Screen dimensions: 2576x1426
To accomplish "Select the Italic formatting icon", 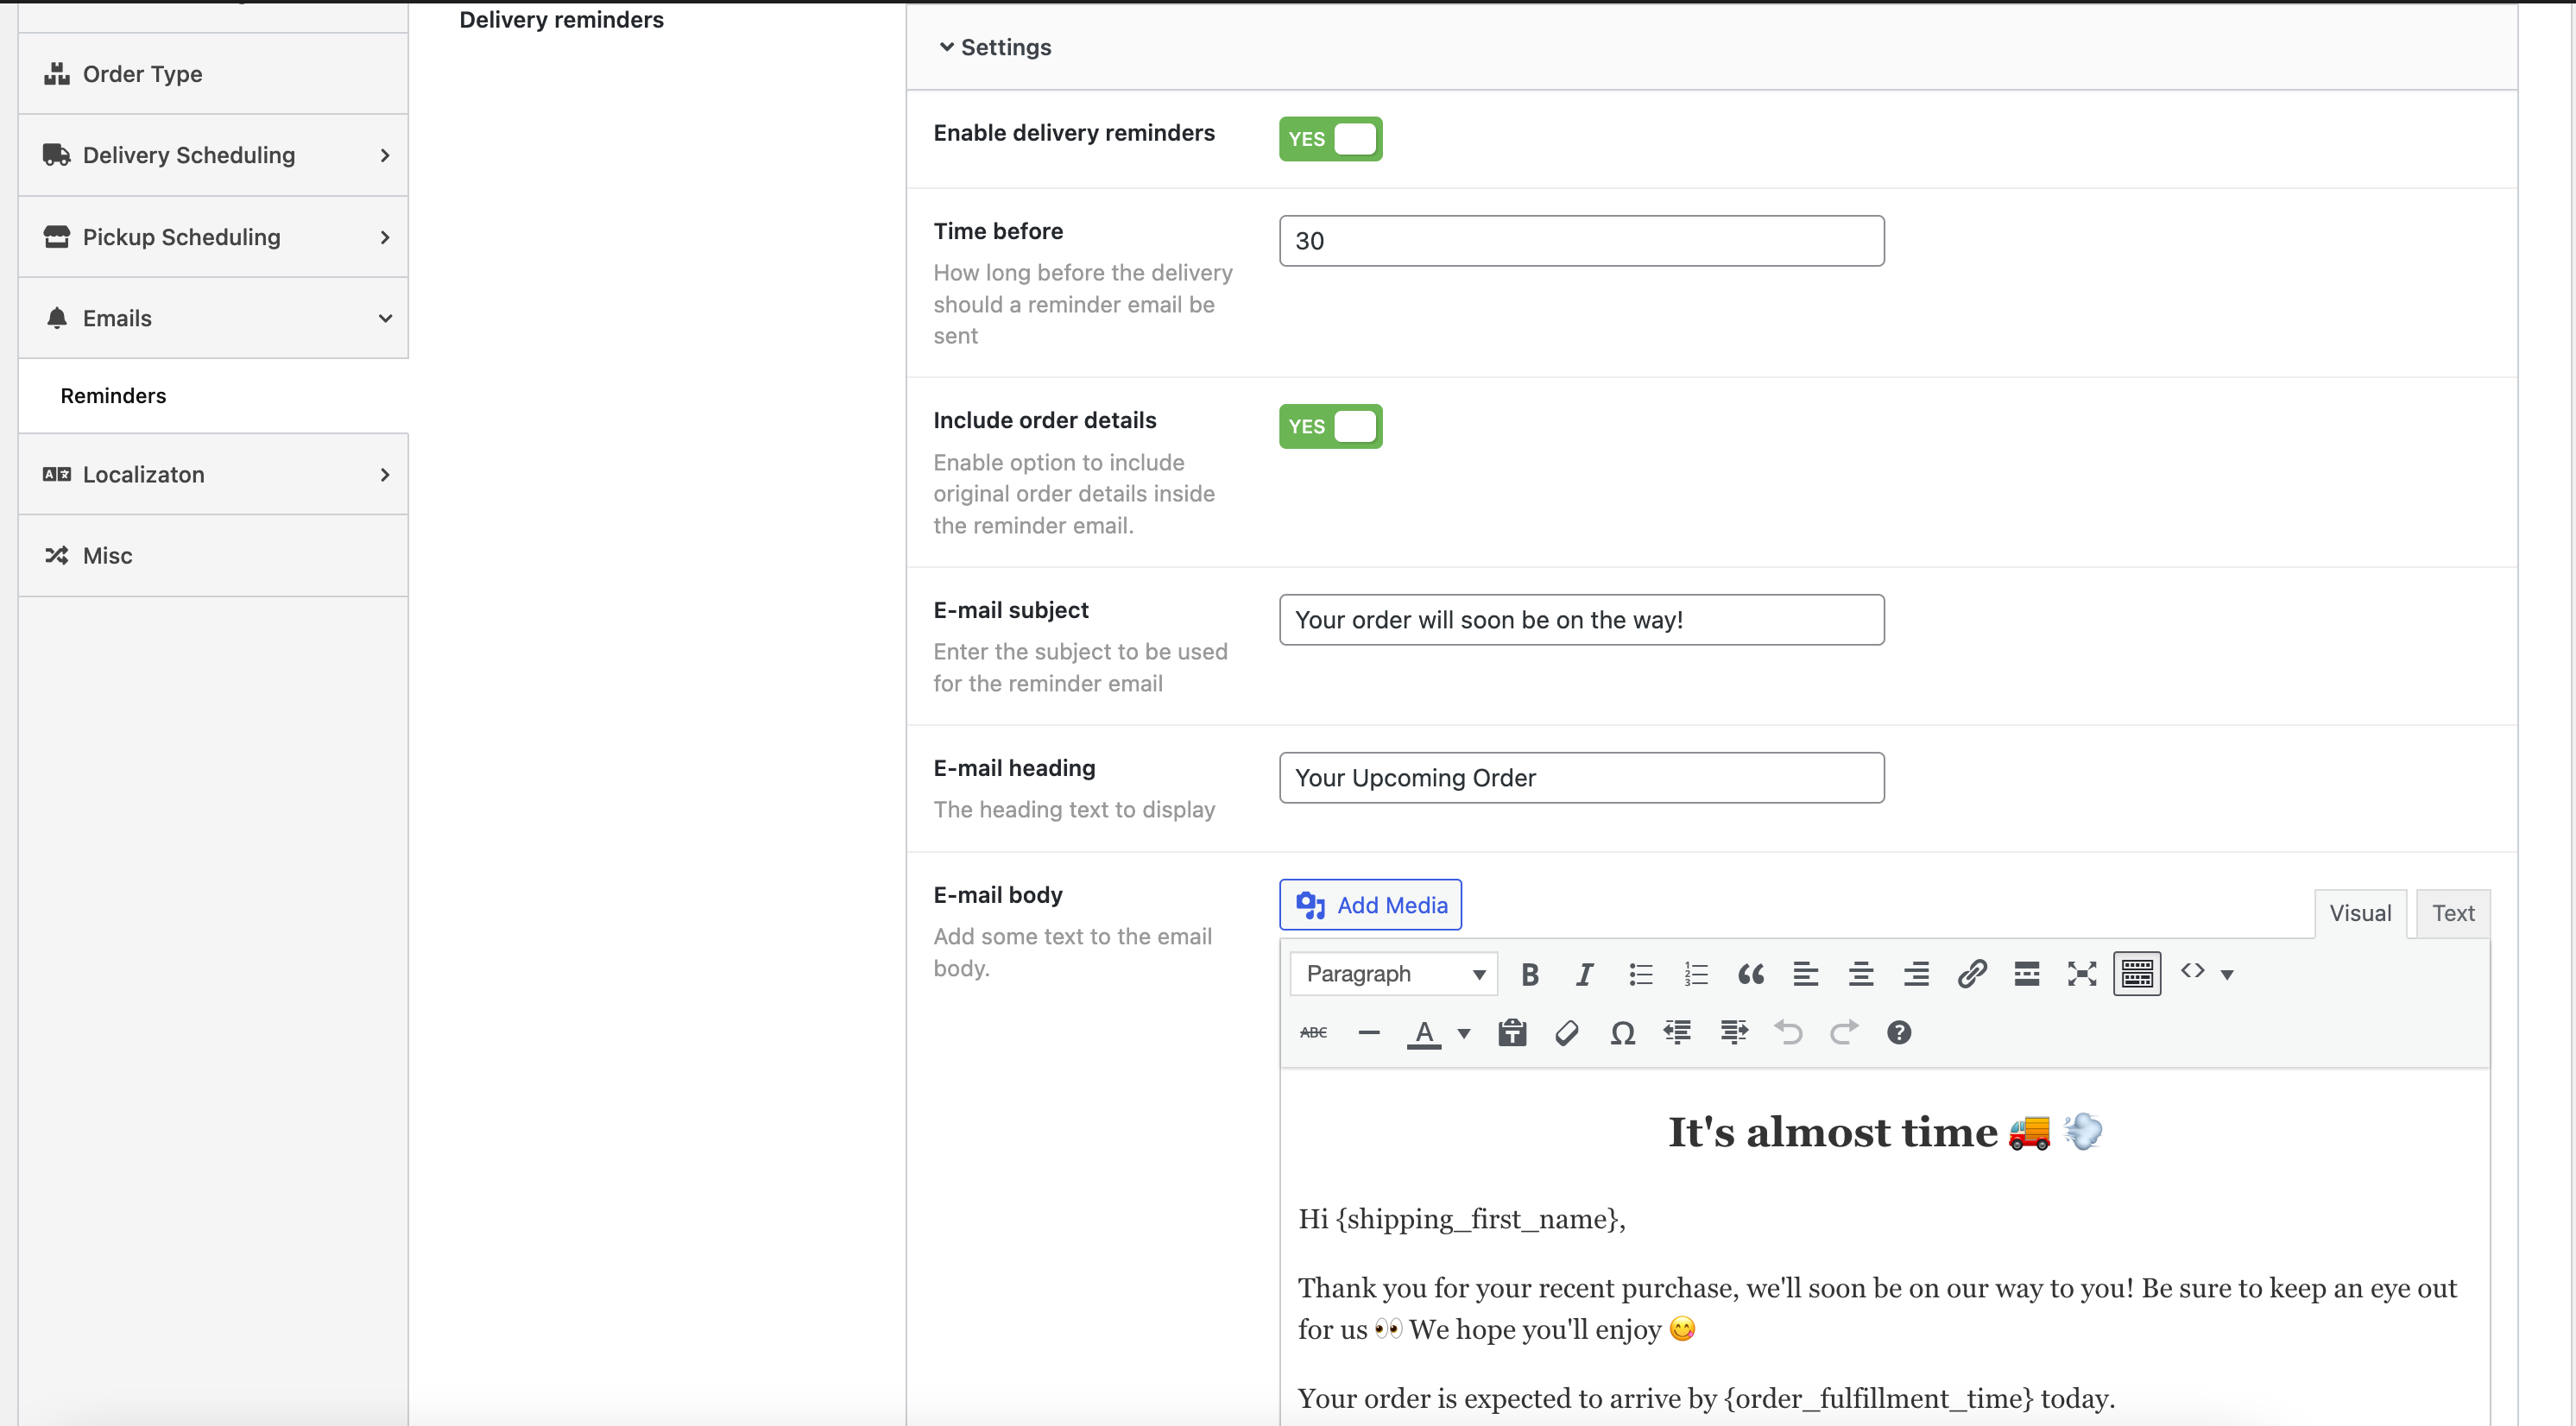I will tap(1582, 973).
